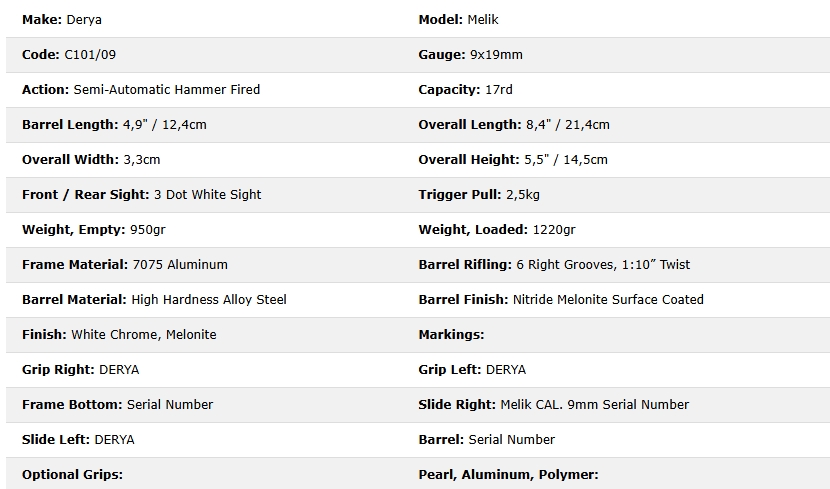
Task: Click the Finish White Chrome, Melonite cell
Action: [x=118, y=335]
